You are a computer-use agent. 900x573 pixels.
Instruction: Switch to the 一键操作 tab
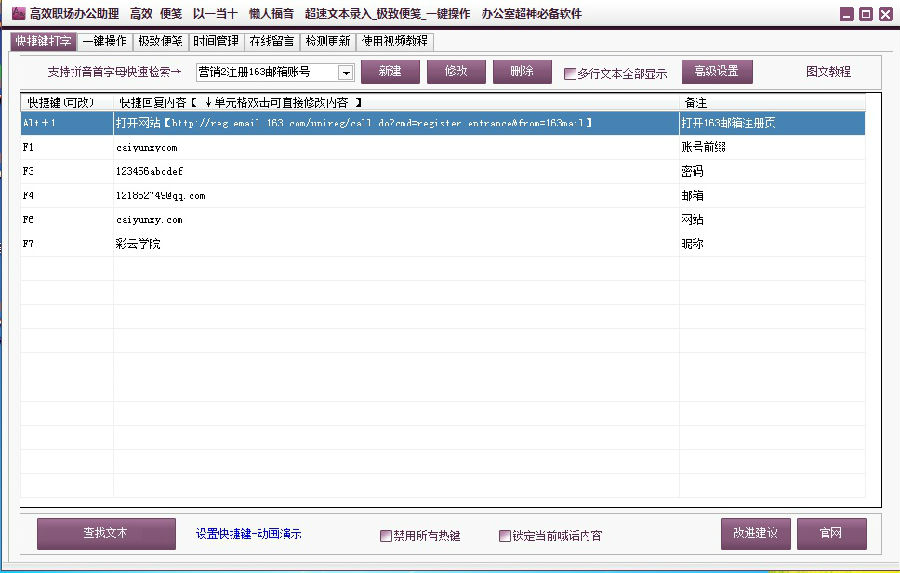(104, 41)
